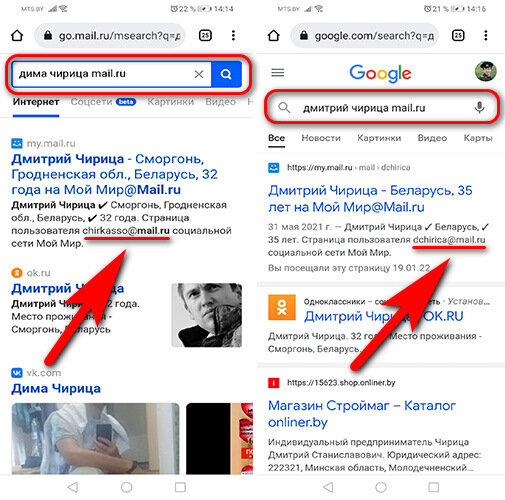Open three-dot menu in left browser

coord(233,35)
